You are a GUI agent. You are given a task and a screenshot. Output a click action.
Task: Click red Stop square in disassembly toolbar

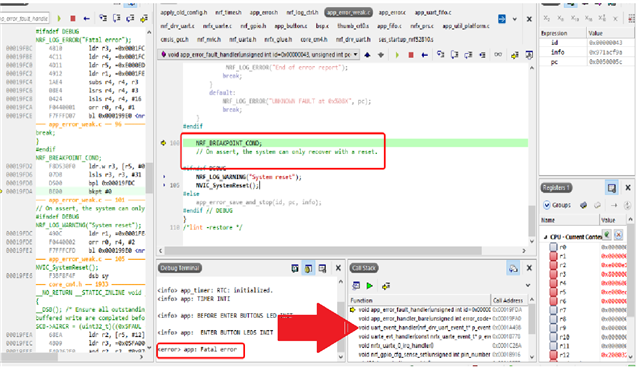pos(73,18)
